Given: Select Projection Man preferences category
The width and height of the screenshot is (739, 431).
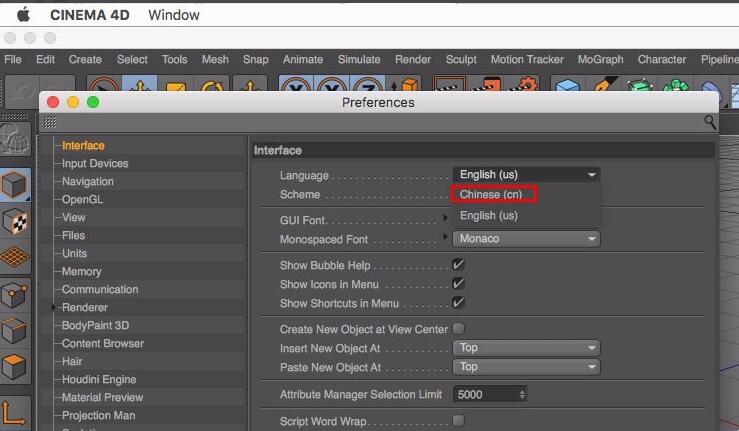Looking at the screenshot, I should [99, 415].
